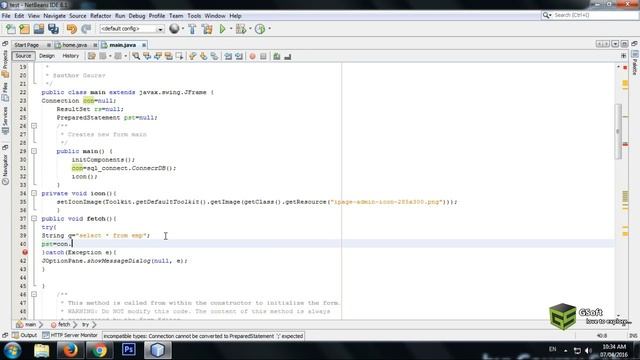Viewport: 640px width, 360px height.
Task: Switch to the History view
Action: pyautogui.click(x=71, y=56)
